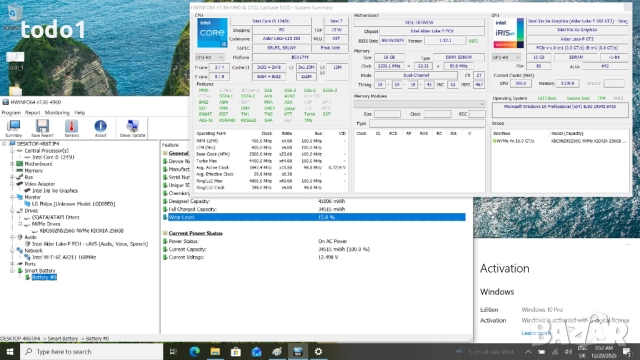Select the Bus tree node
This screenshot has width=640, height=360.
pyautogui.click(x=29, y=177)
